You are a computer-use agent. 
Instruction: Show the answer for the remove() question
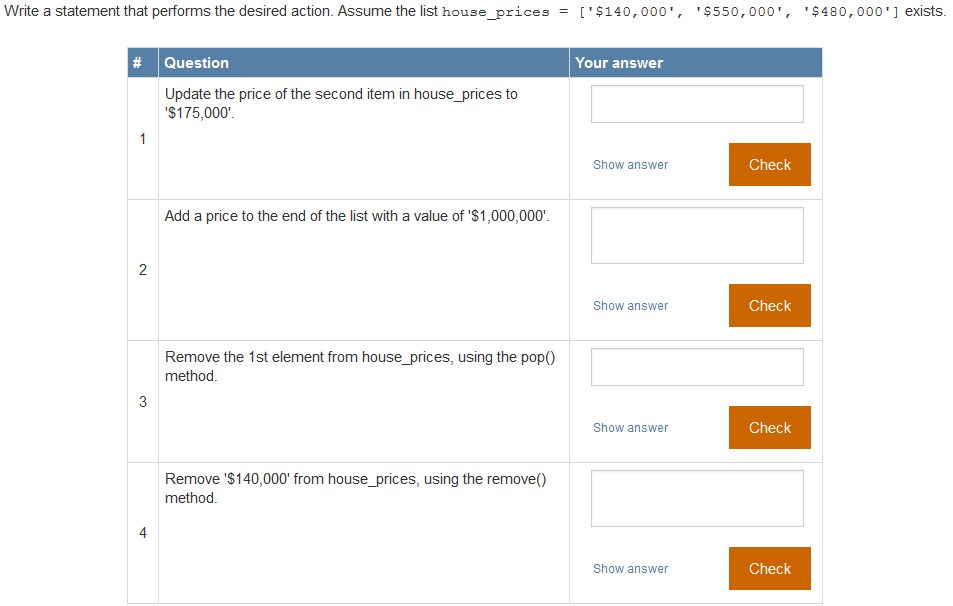tap(630, 568)
